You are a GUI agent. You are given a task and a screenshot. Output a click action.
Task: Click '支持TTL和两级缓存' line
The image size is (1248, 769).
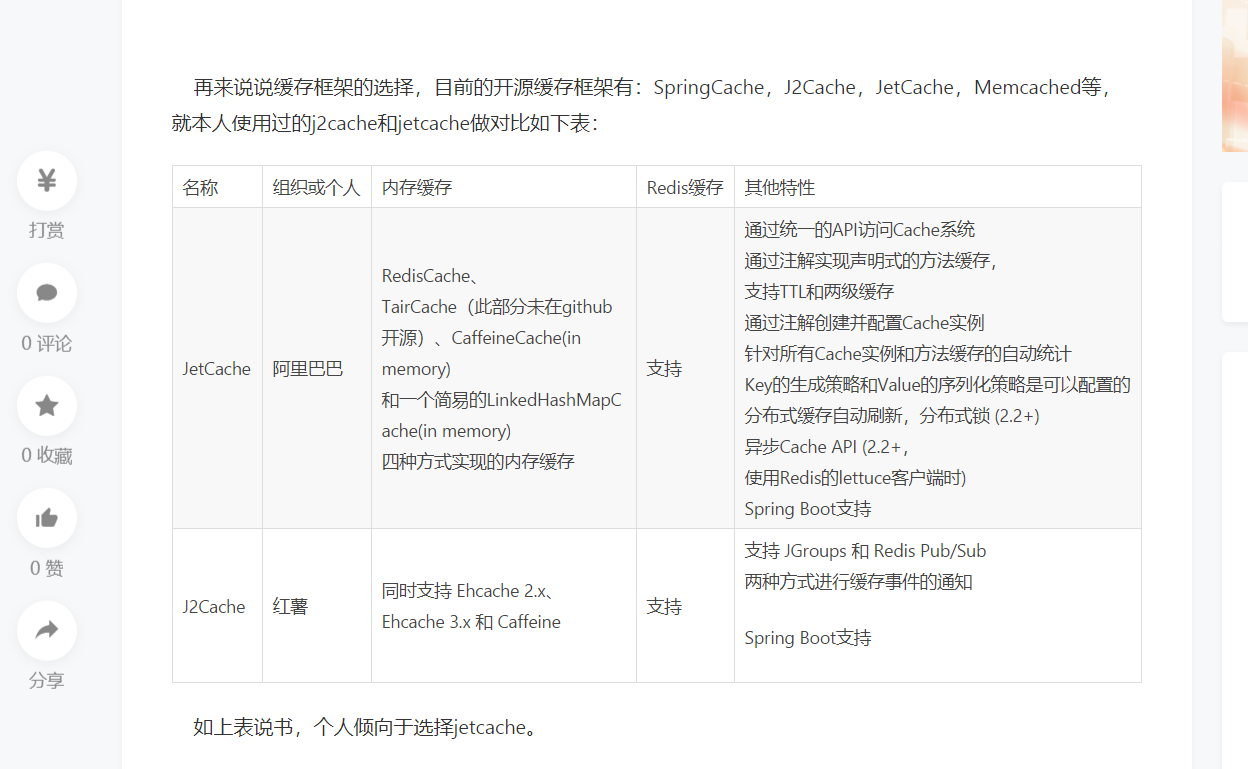[x=819, y=292]
